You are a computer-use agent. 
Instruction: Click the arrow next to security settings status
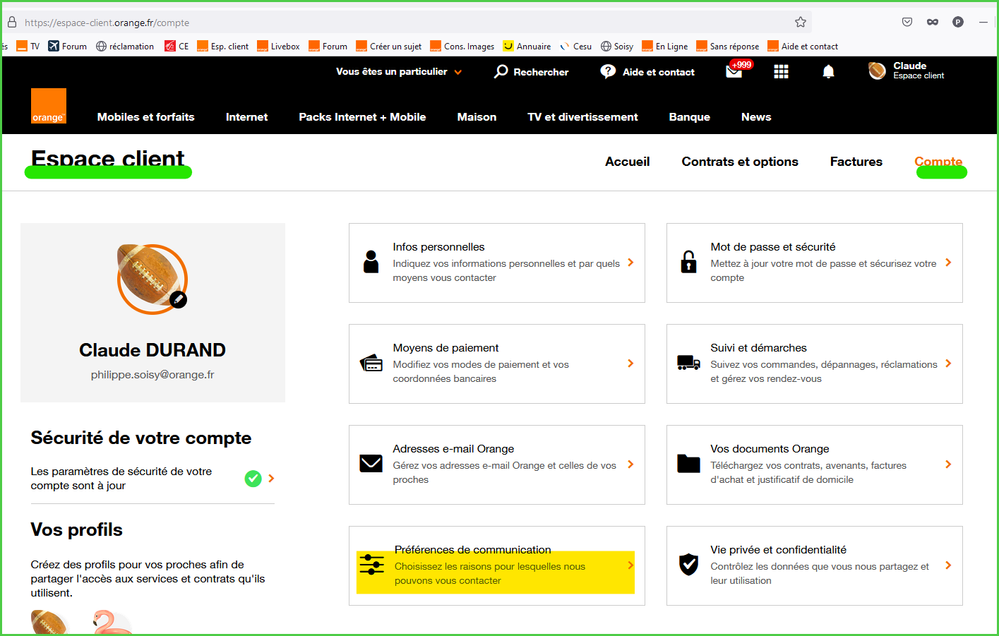pyautogui.click(x=271, y=478)
